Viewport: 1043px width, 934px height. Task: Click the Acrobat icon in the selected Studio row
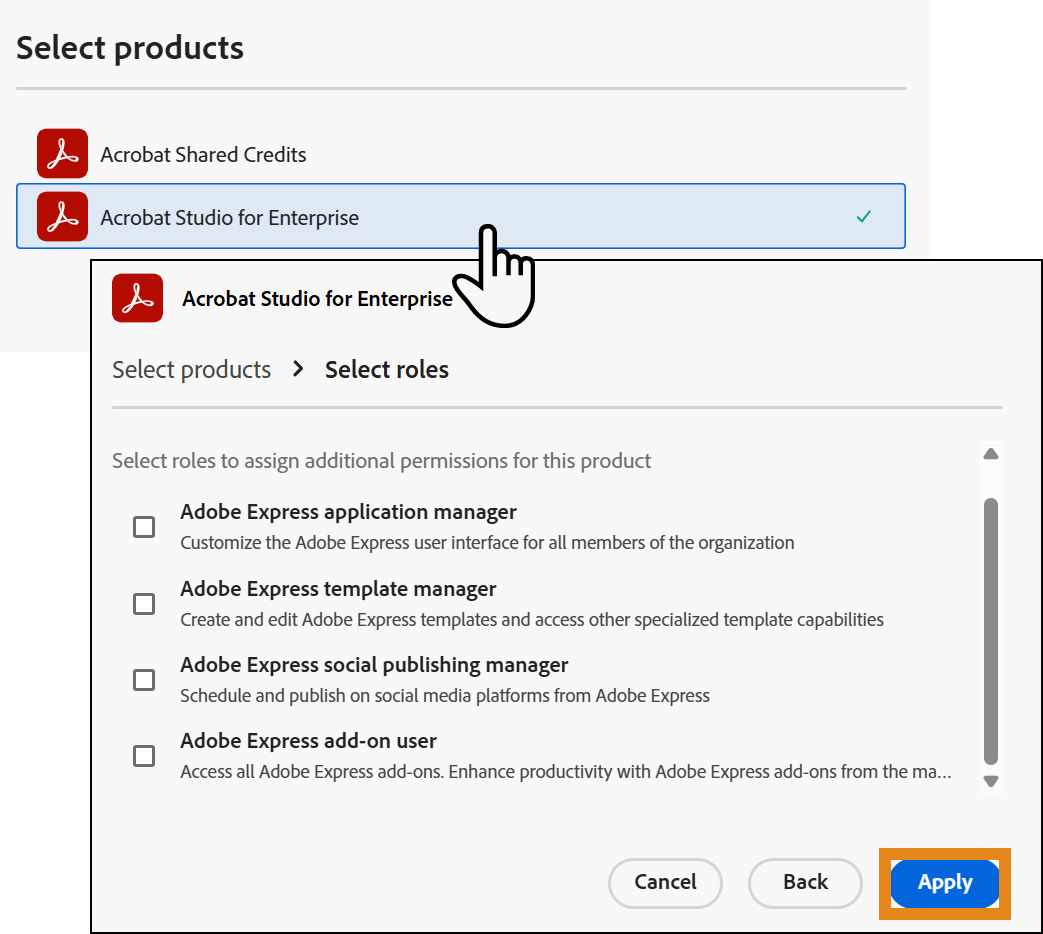pos(63,217)
